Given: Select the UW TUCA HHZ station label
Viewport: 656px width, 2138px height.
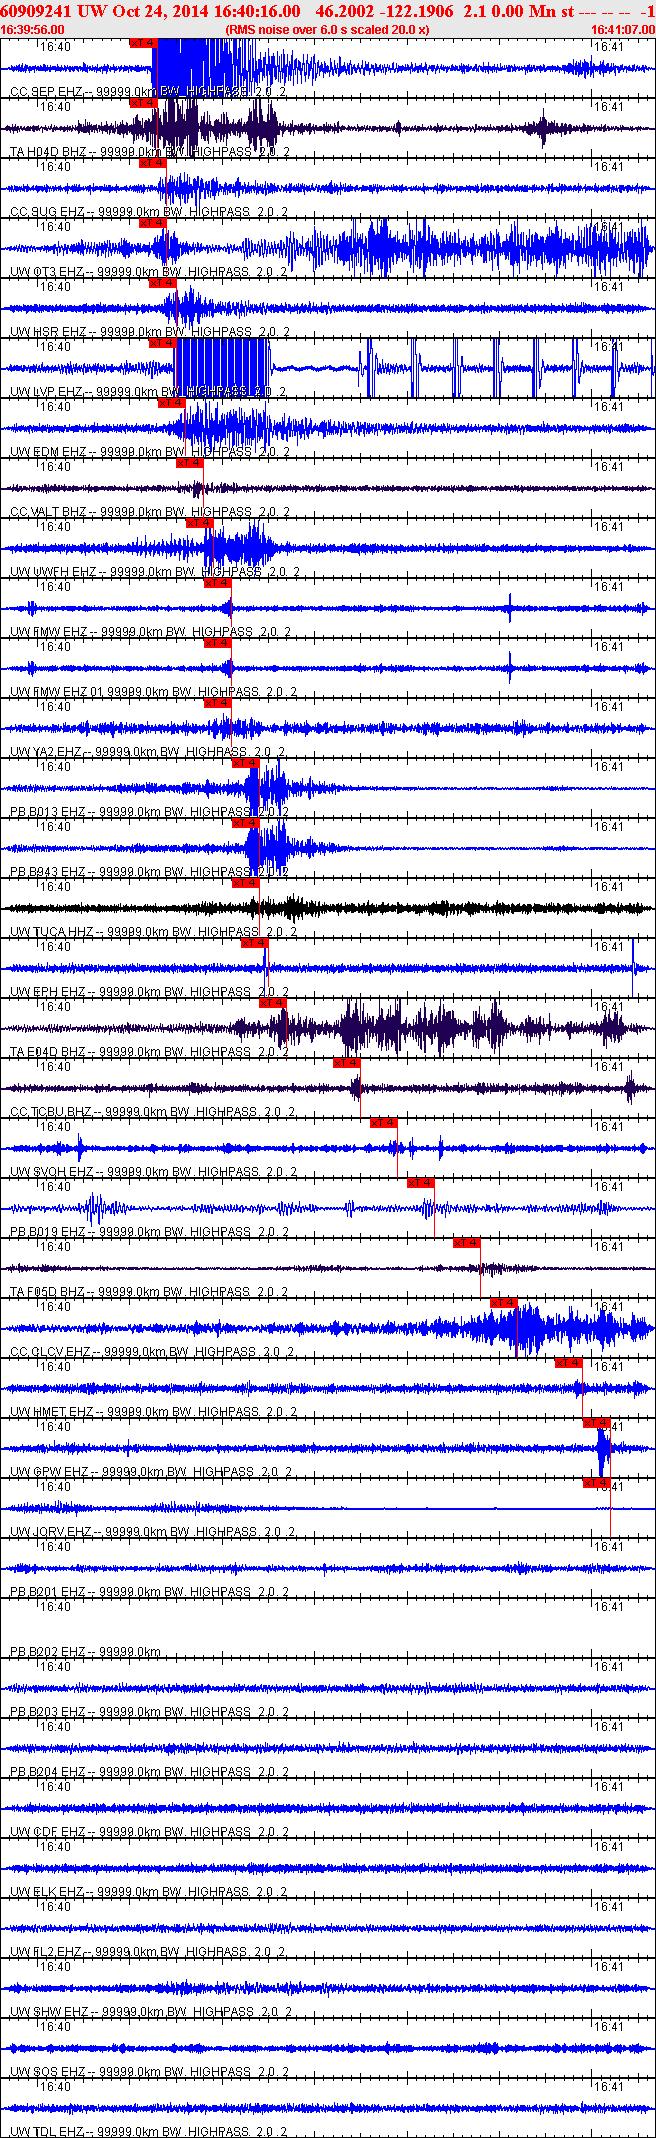Looking at the screenshot, I should tap(152, 932).
